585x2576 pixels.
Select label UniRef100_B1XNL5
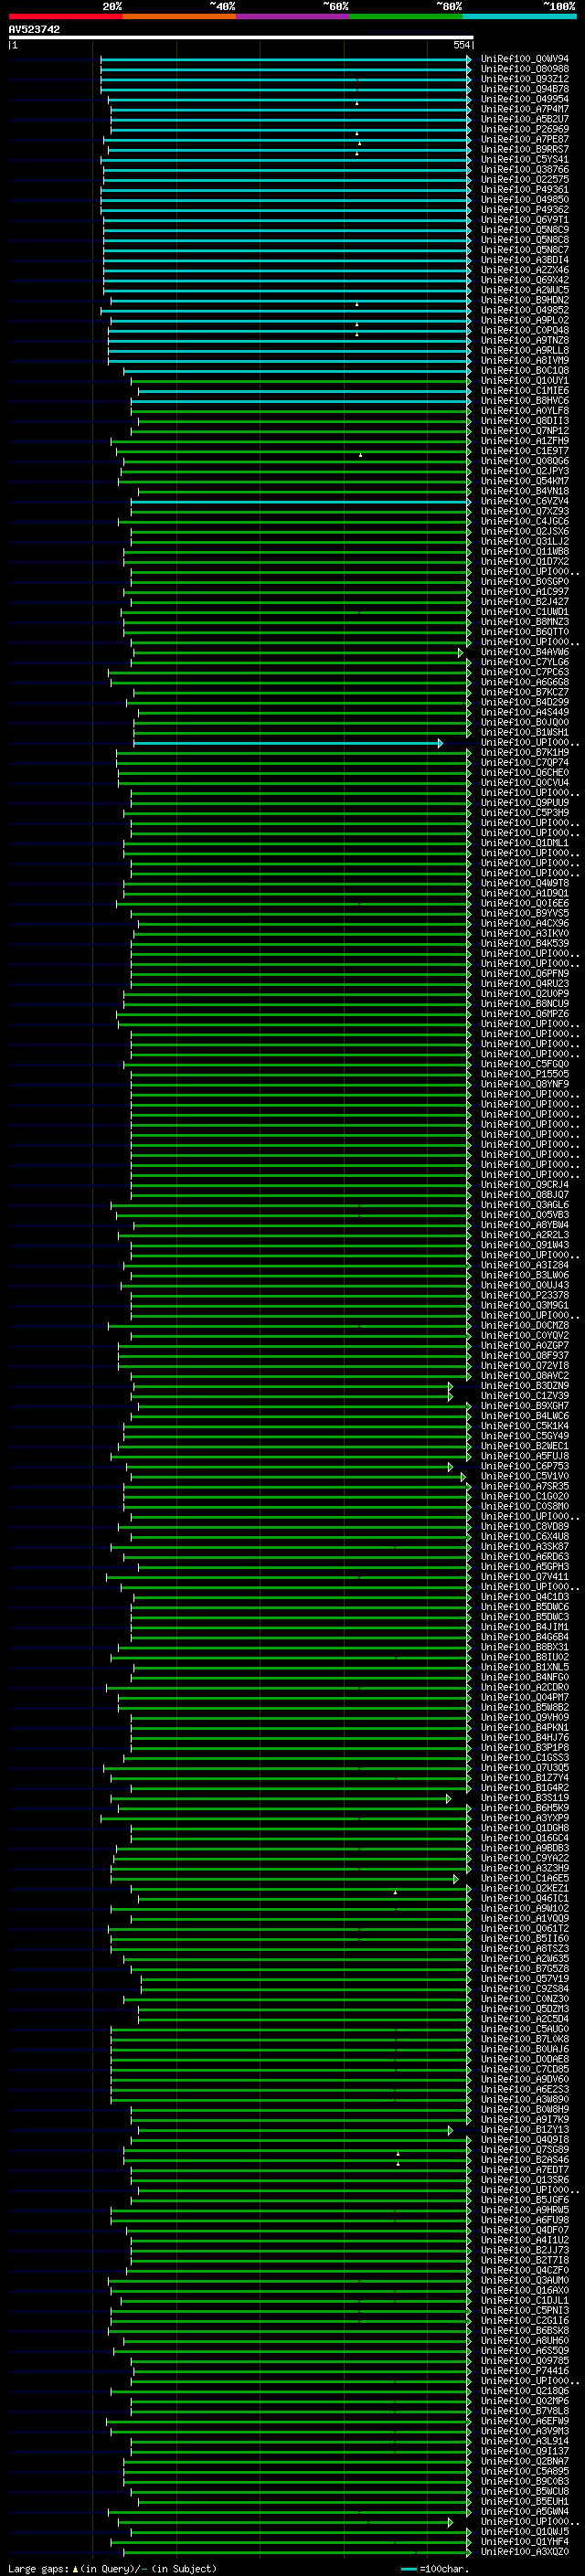pyautogui.click(x=525, y=1667)
